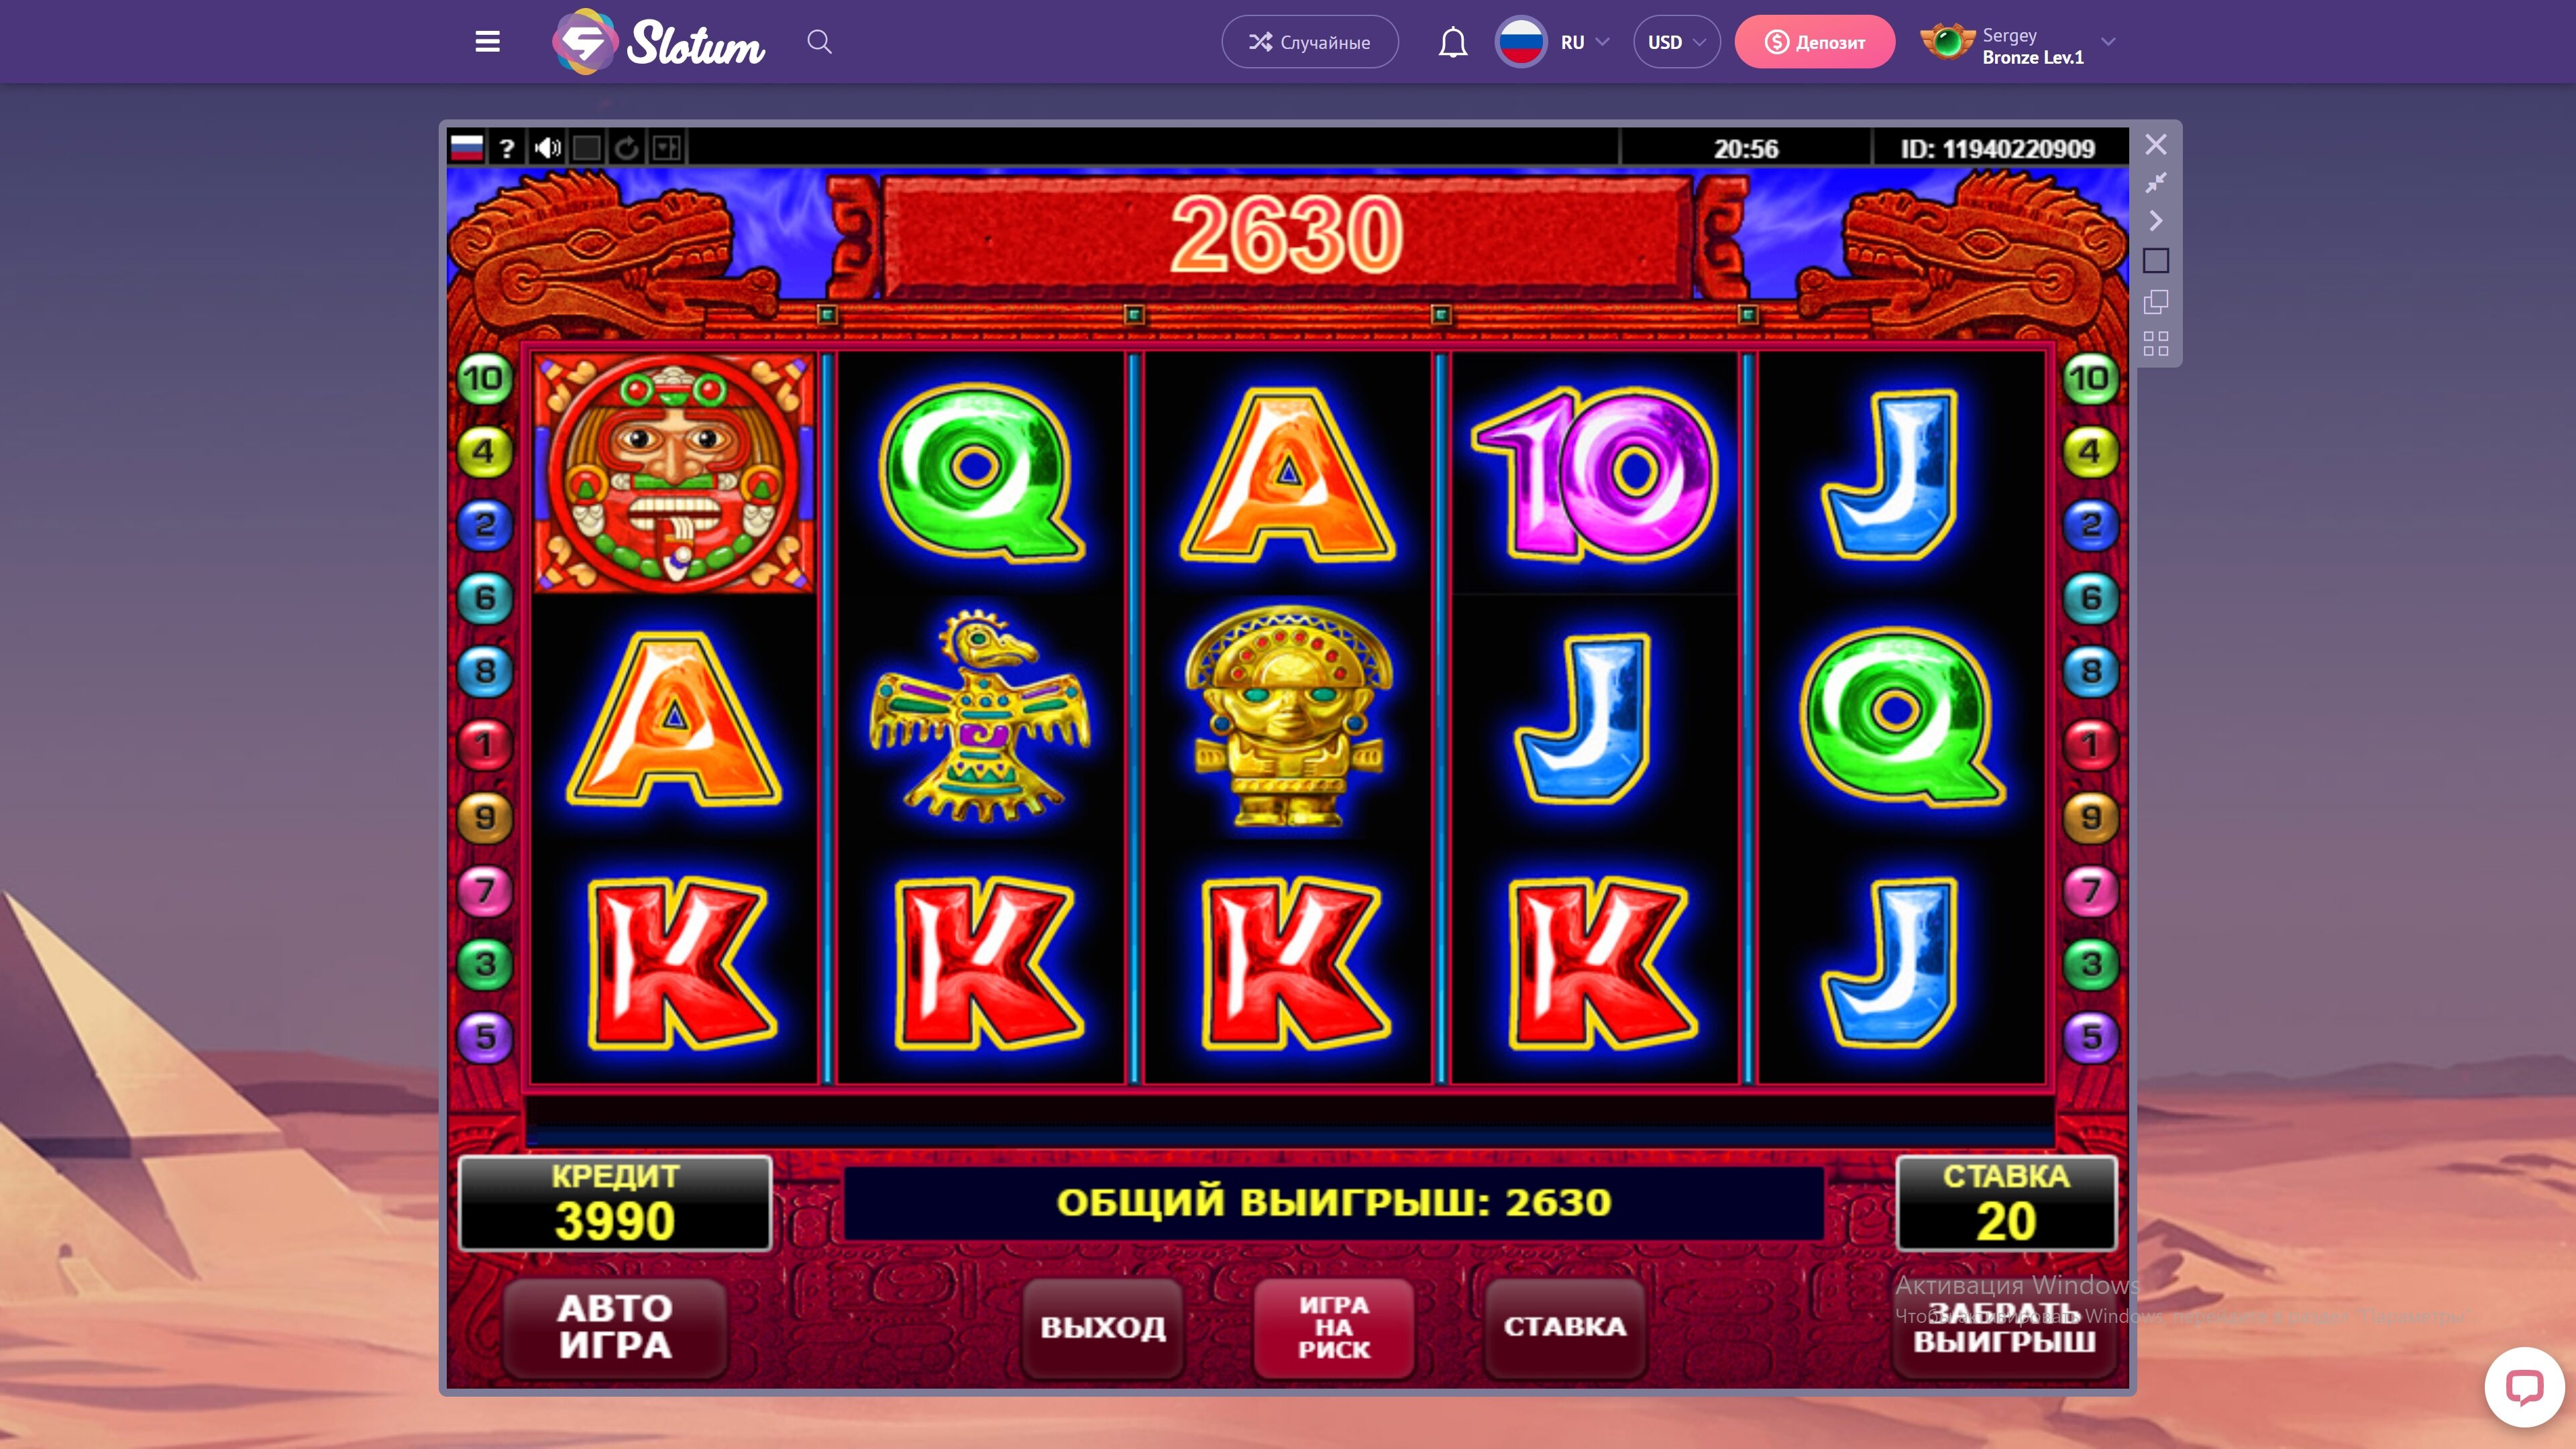The height and width of the screenshot is (1449, 2576).
Task: Open the hamburger menu
Action: (487, 42)
